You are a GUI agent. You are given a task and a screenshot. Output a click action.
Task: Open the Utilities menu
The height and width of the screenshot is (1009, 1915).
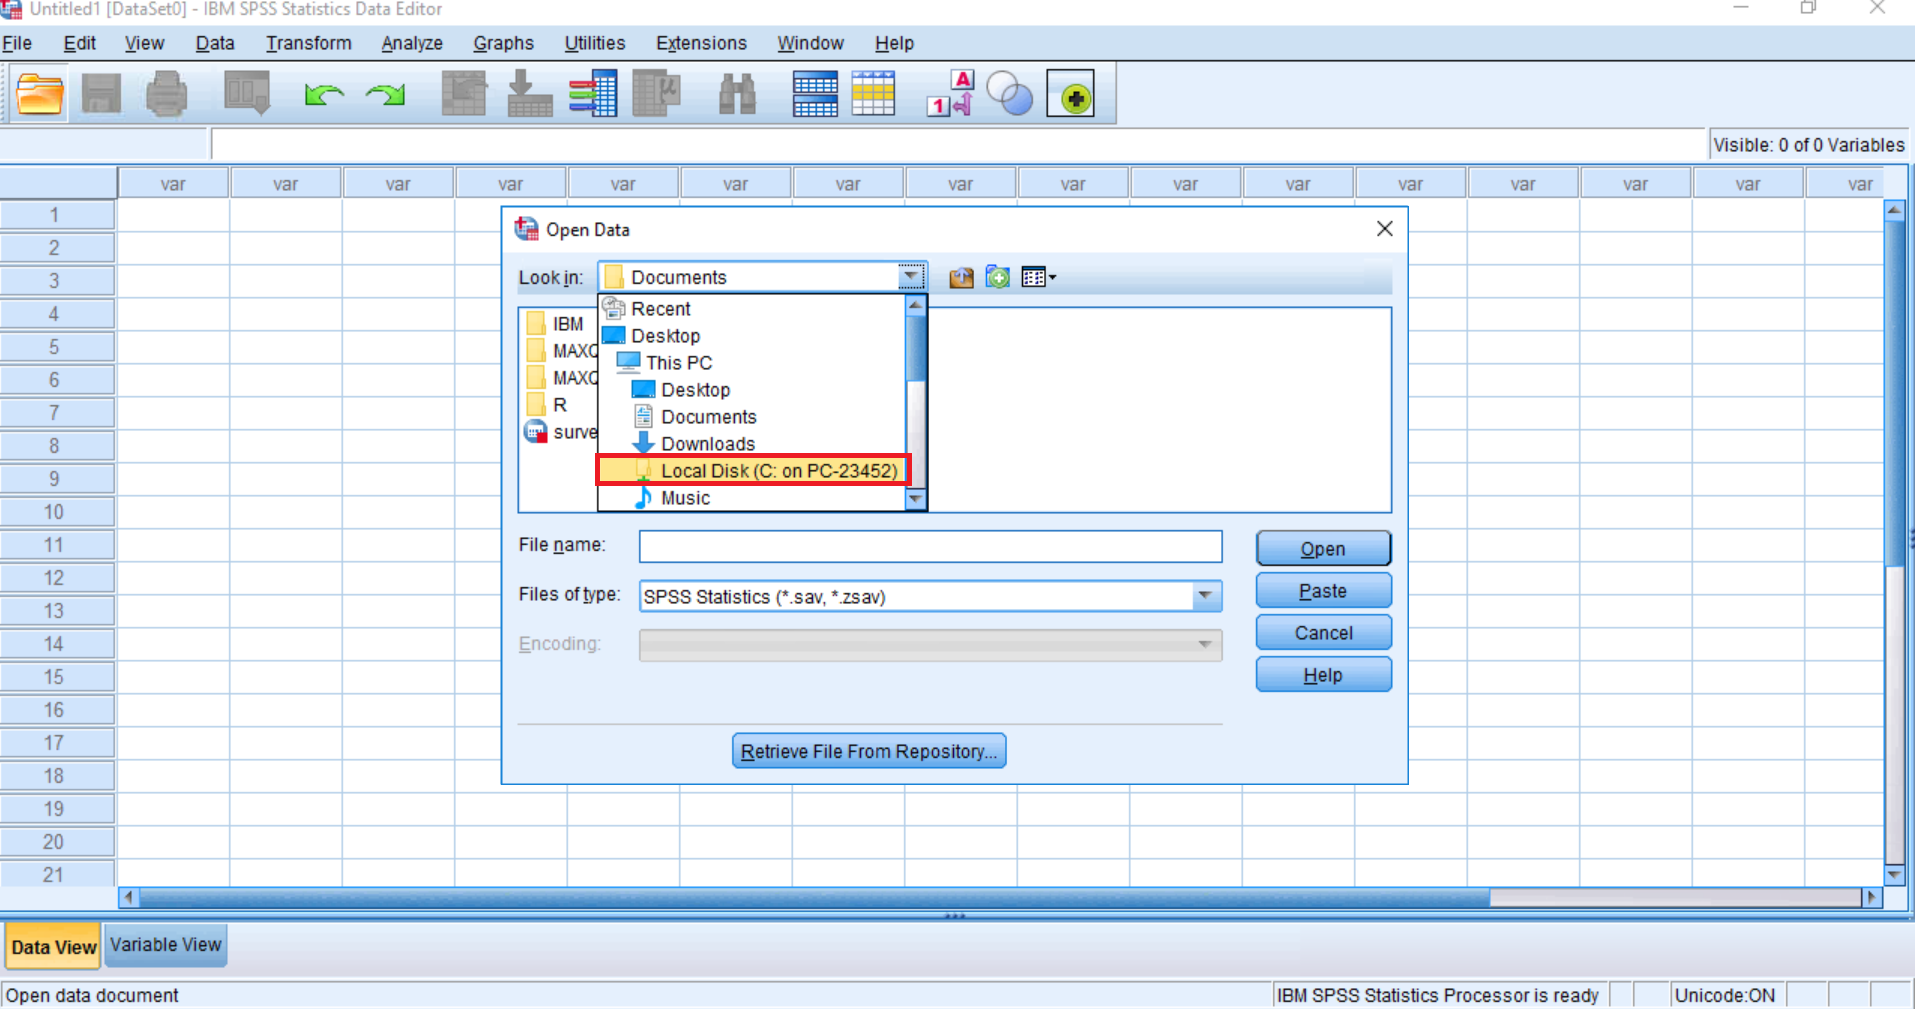pyautogui.click(x=595, y=43)
